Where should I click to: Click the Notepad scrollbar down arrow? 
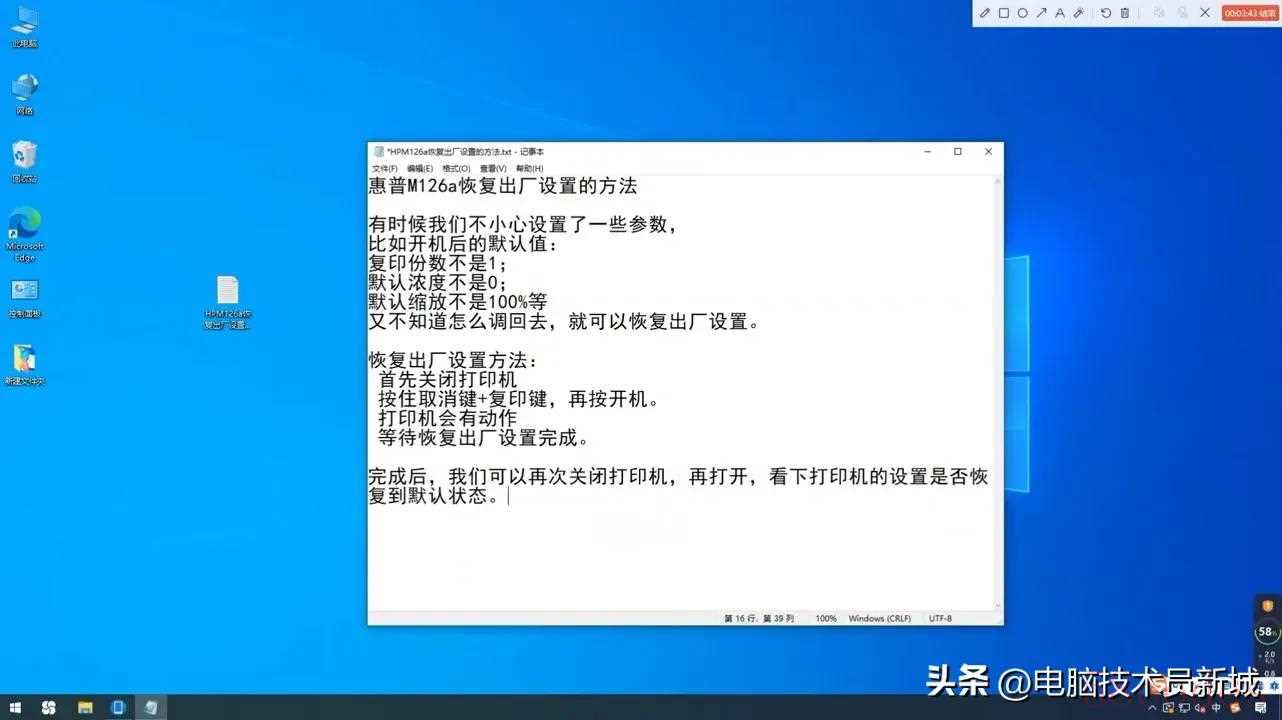tap(996, 604)
